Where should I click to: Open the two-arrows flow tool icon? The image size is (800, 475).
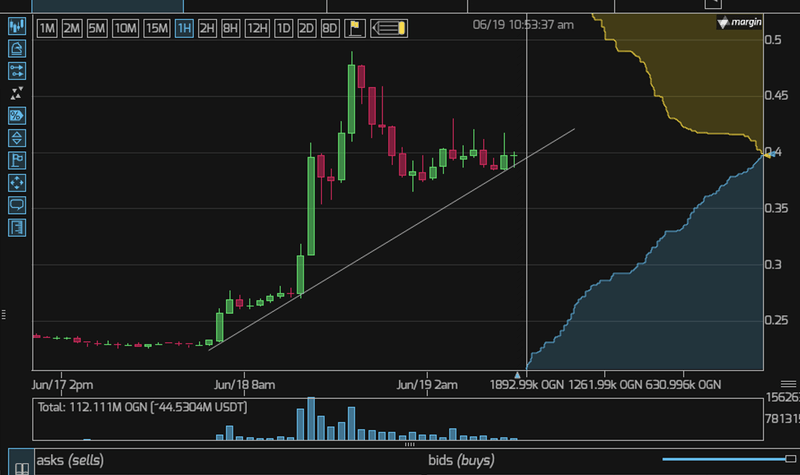[x=17, y=71]
